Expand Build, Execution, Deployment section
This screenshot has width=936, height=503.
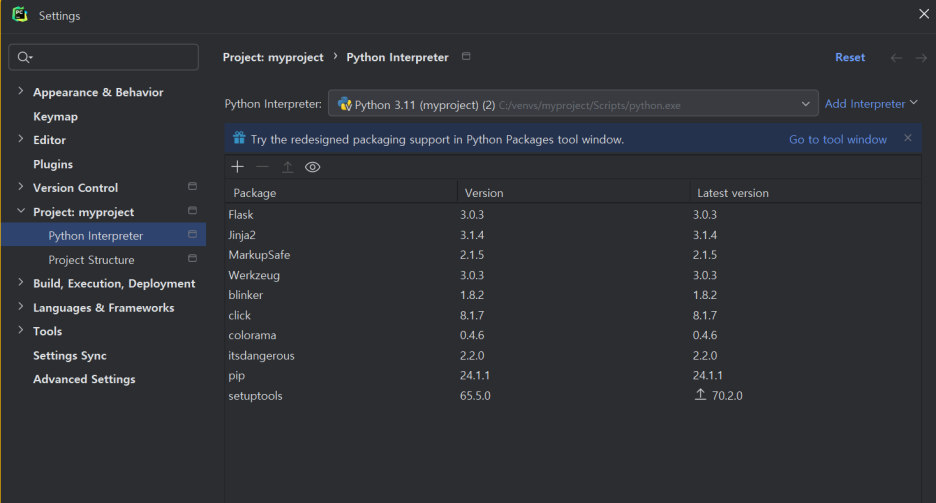pyautogui.click(x=21, y=283)
